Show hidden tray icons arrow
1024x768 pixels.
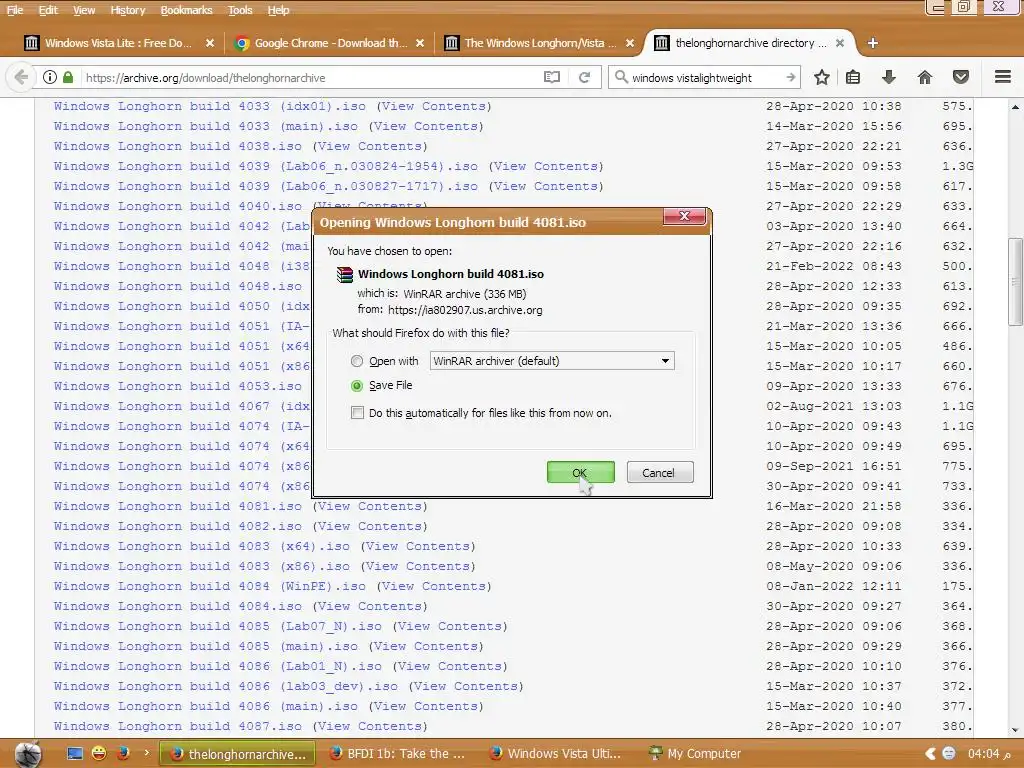[x=931, y=754]
